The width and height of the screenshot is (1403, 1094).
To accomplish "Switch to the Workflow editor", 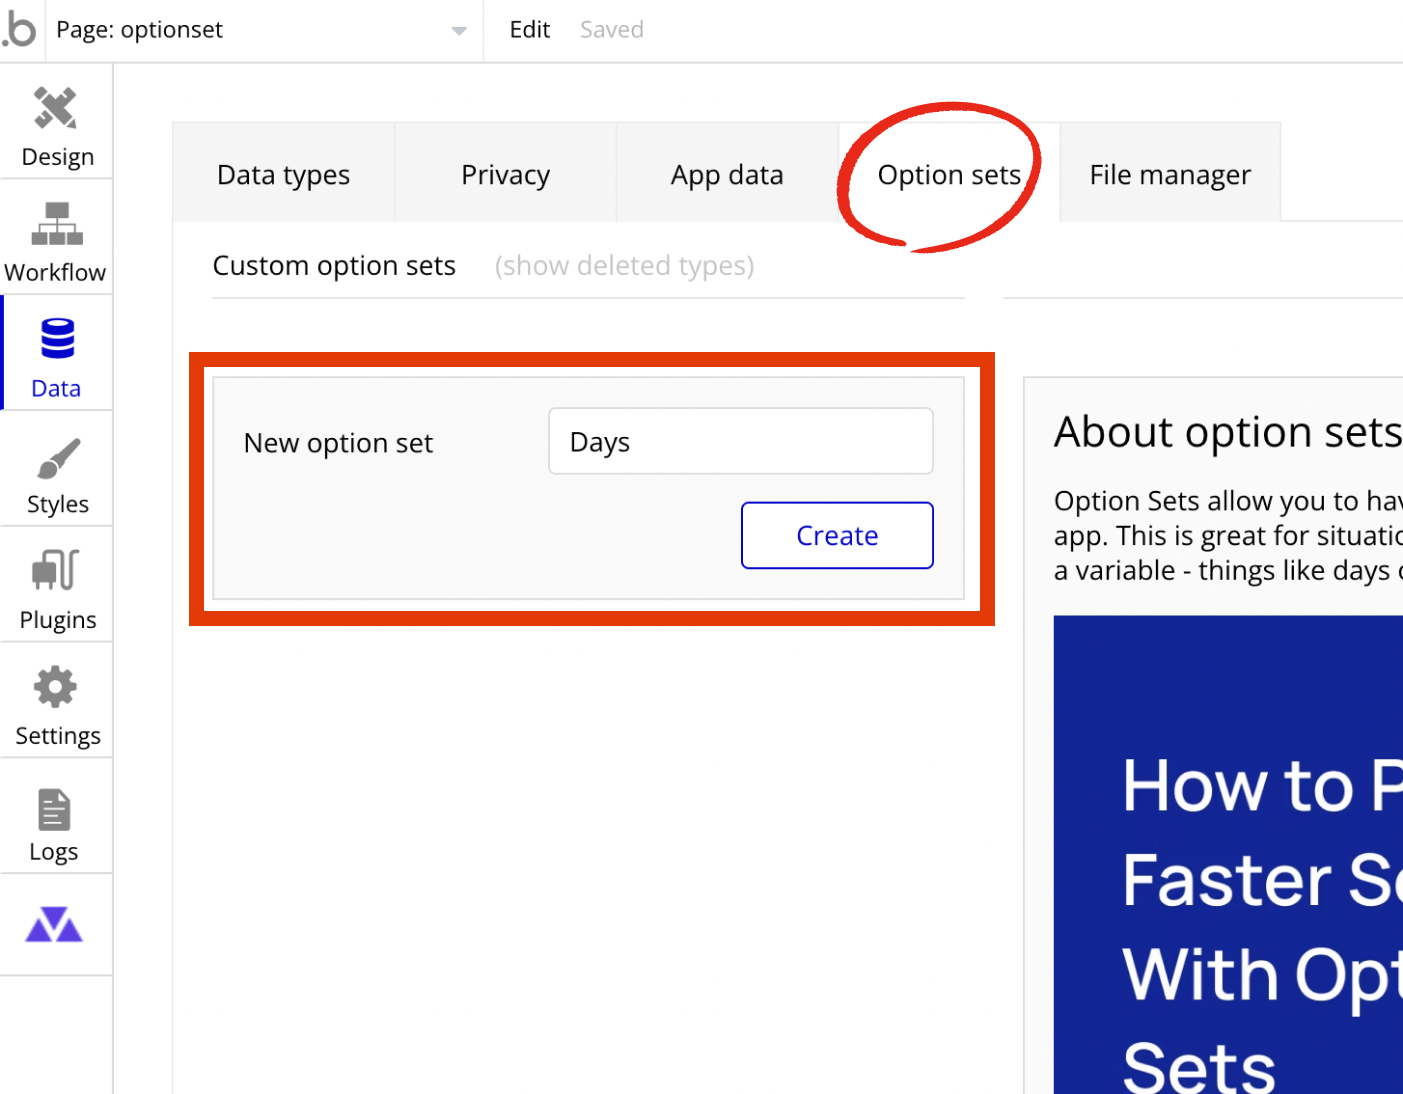I will [x=56, y=242].
